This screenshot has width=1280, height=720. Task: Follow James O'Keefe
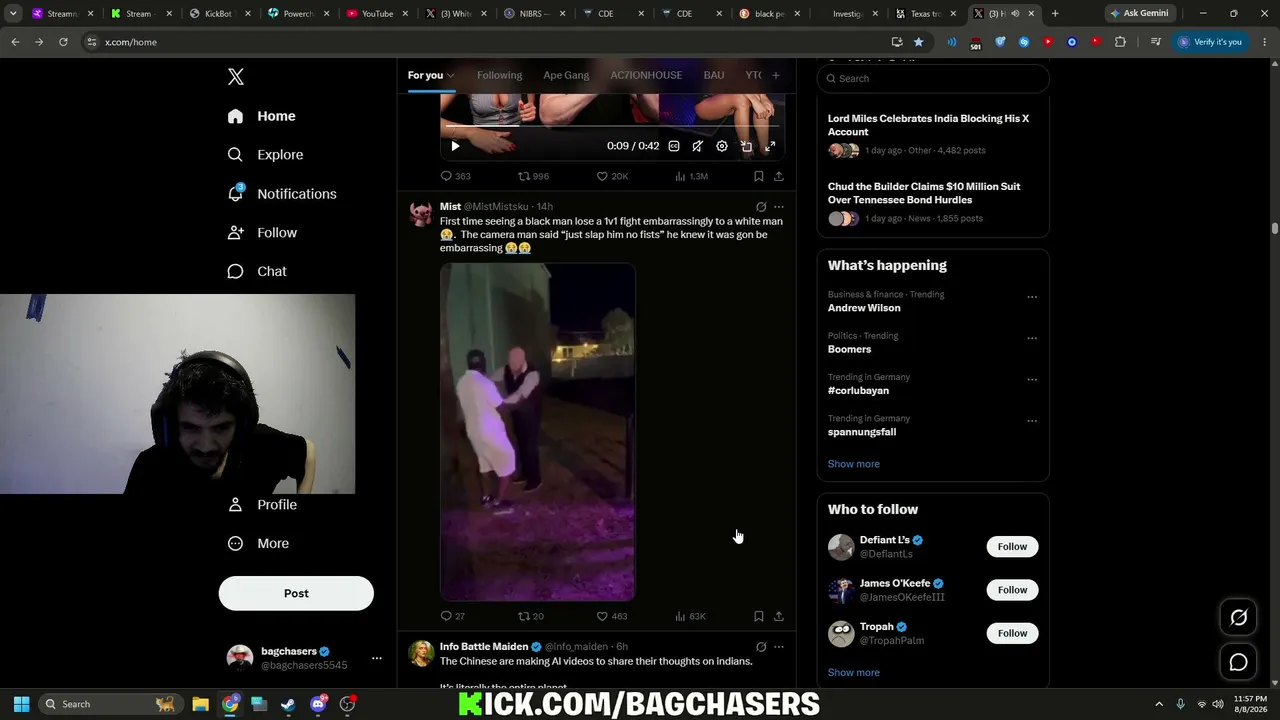[1012, 590]
